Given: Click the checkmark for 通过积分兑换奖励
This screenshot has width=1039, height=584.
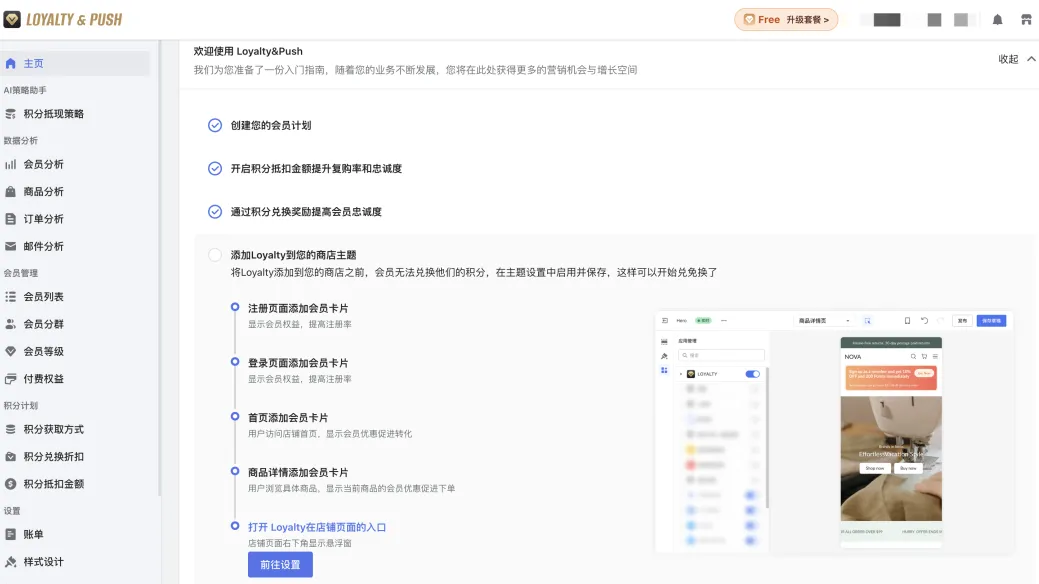Looking at the screenshot, I should click(x=215, y=211).
